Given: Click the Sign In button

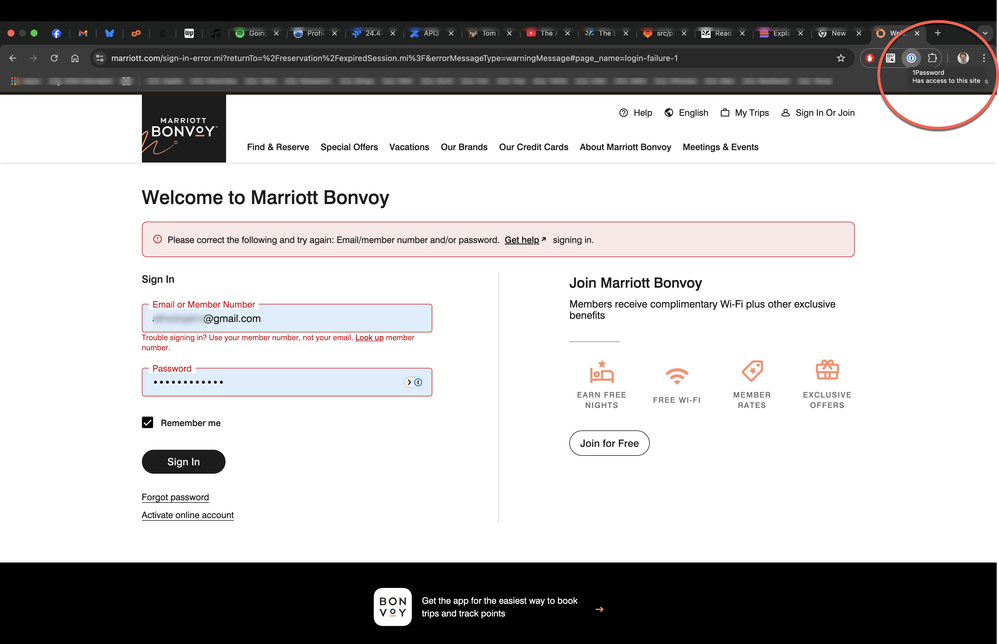Looking at the screenshot, I should tap(183, 462).
